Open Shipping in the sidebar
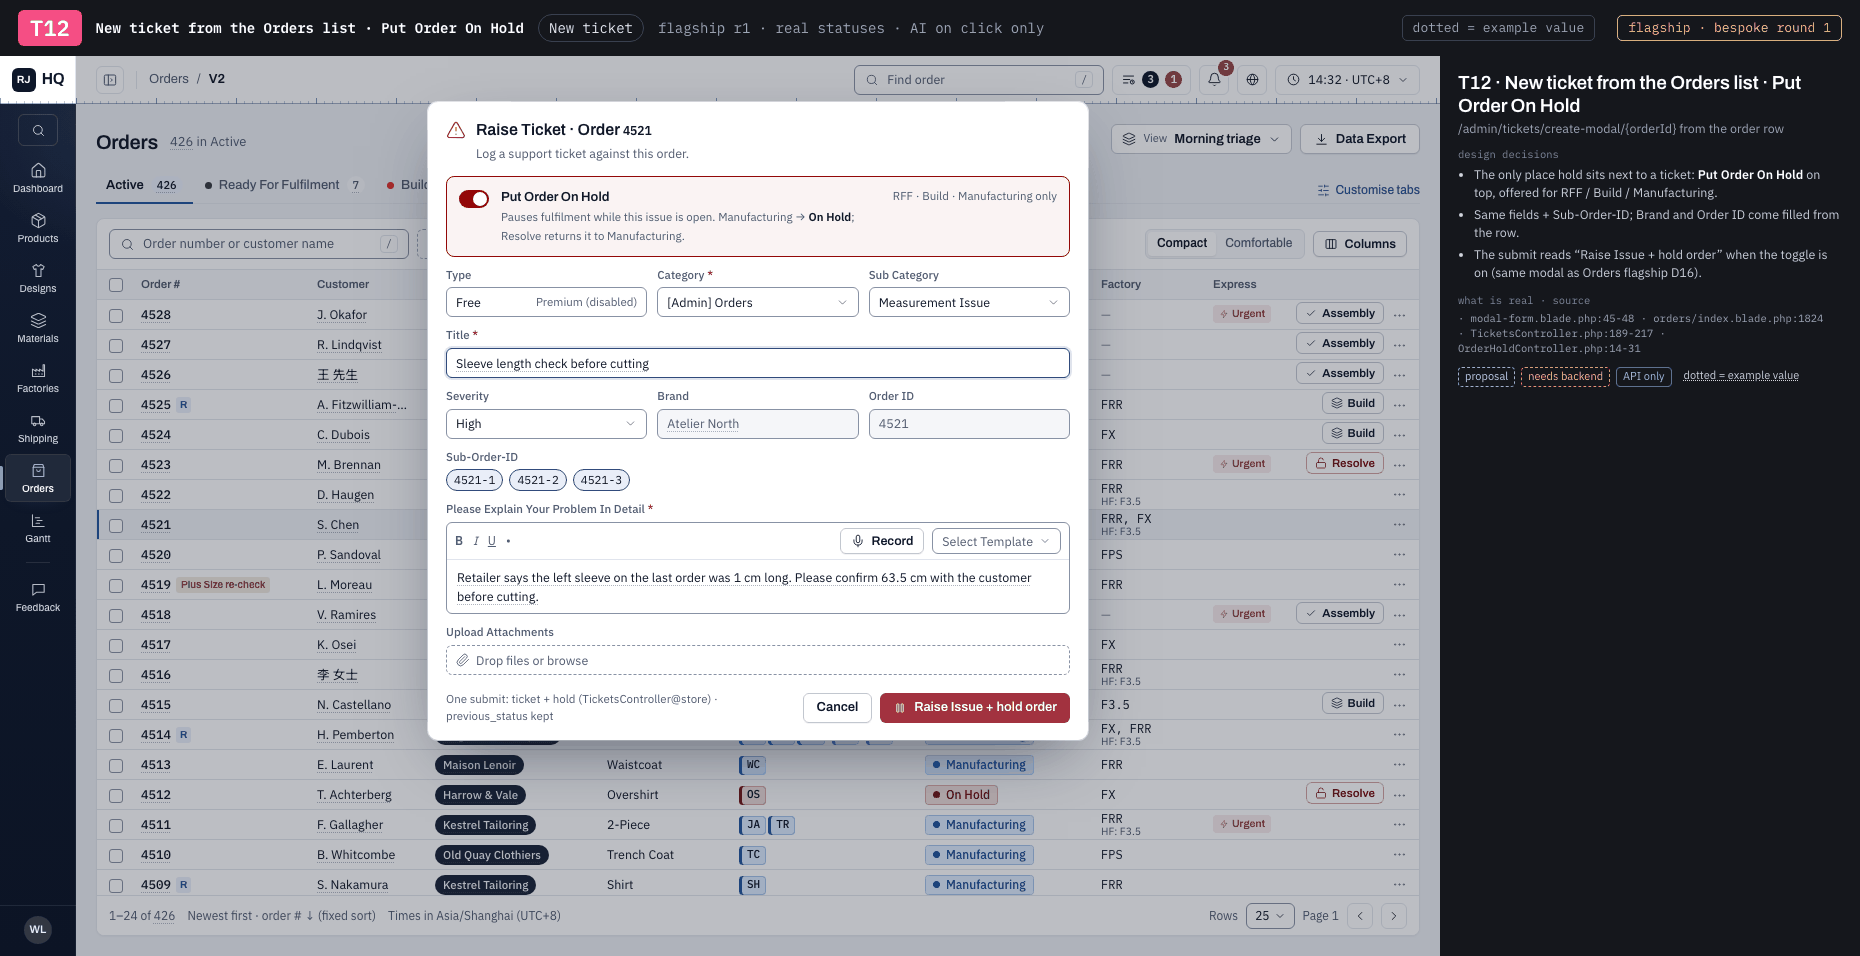Image resolution: width=1860 pixels, height=956 pixels. 38,428
